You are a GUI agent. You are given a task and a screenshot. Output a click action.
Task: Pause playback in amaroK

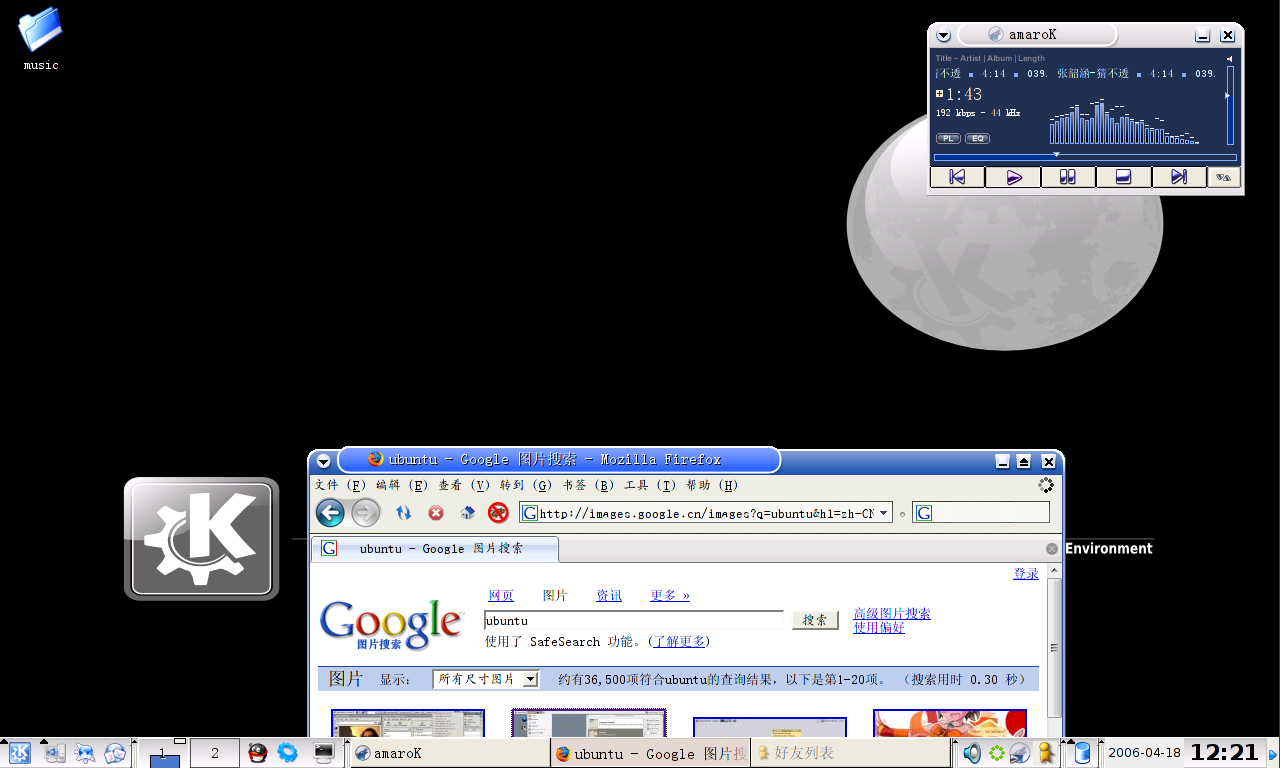click(1068, 177)
